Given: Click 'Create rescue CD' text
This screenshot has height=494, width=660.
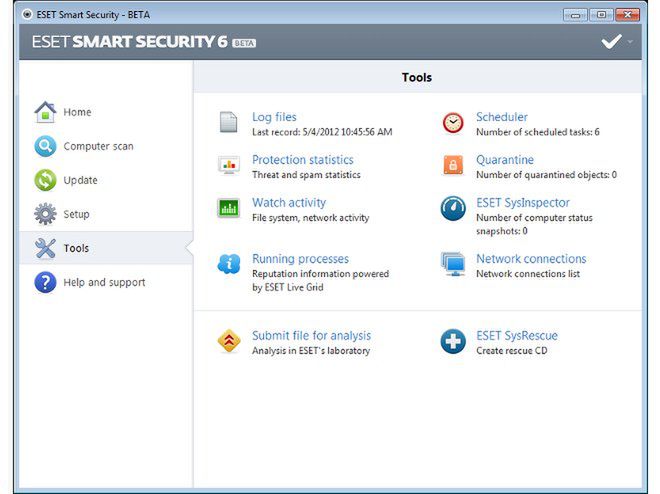Looking at the screenshot, I should (511, 351).
